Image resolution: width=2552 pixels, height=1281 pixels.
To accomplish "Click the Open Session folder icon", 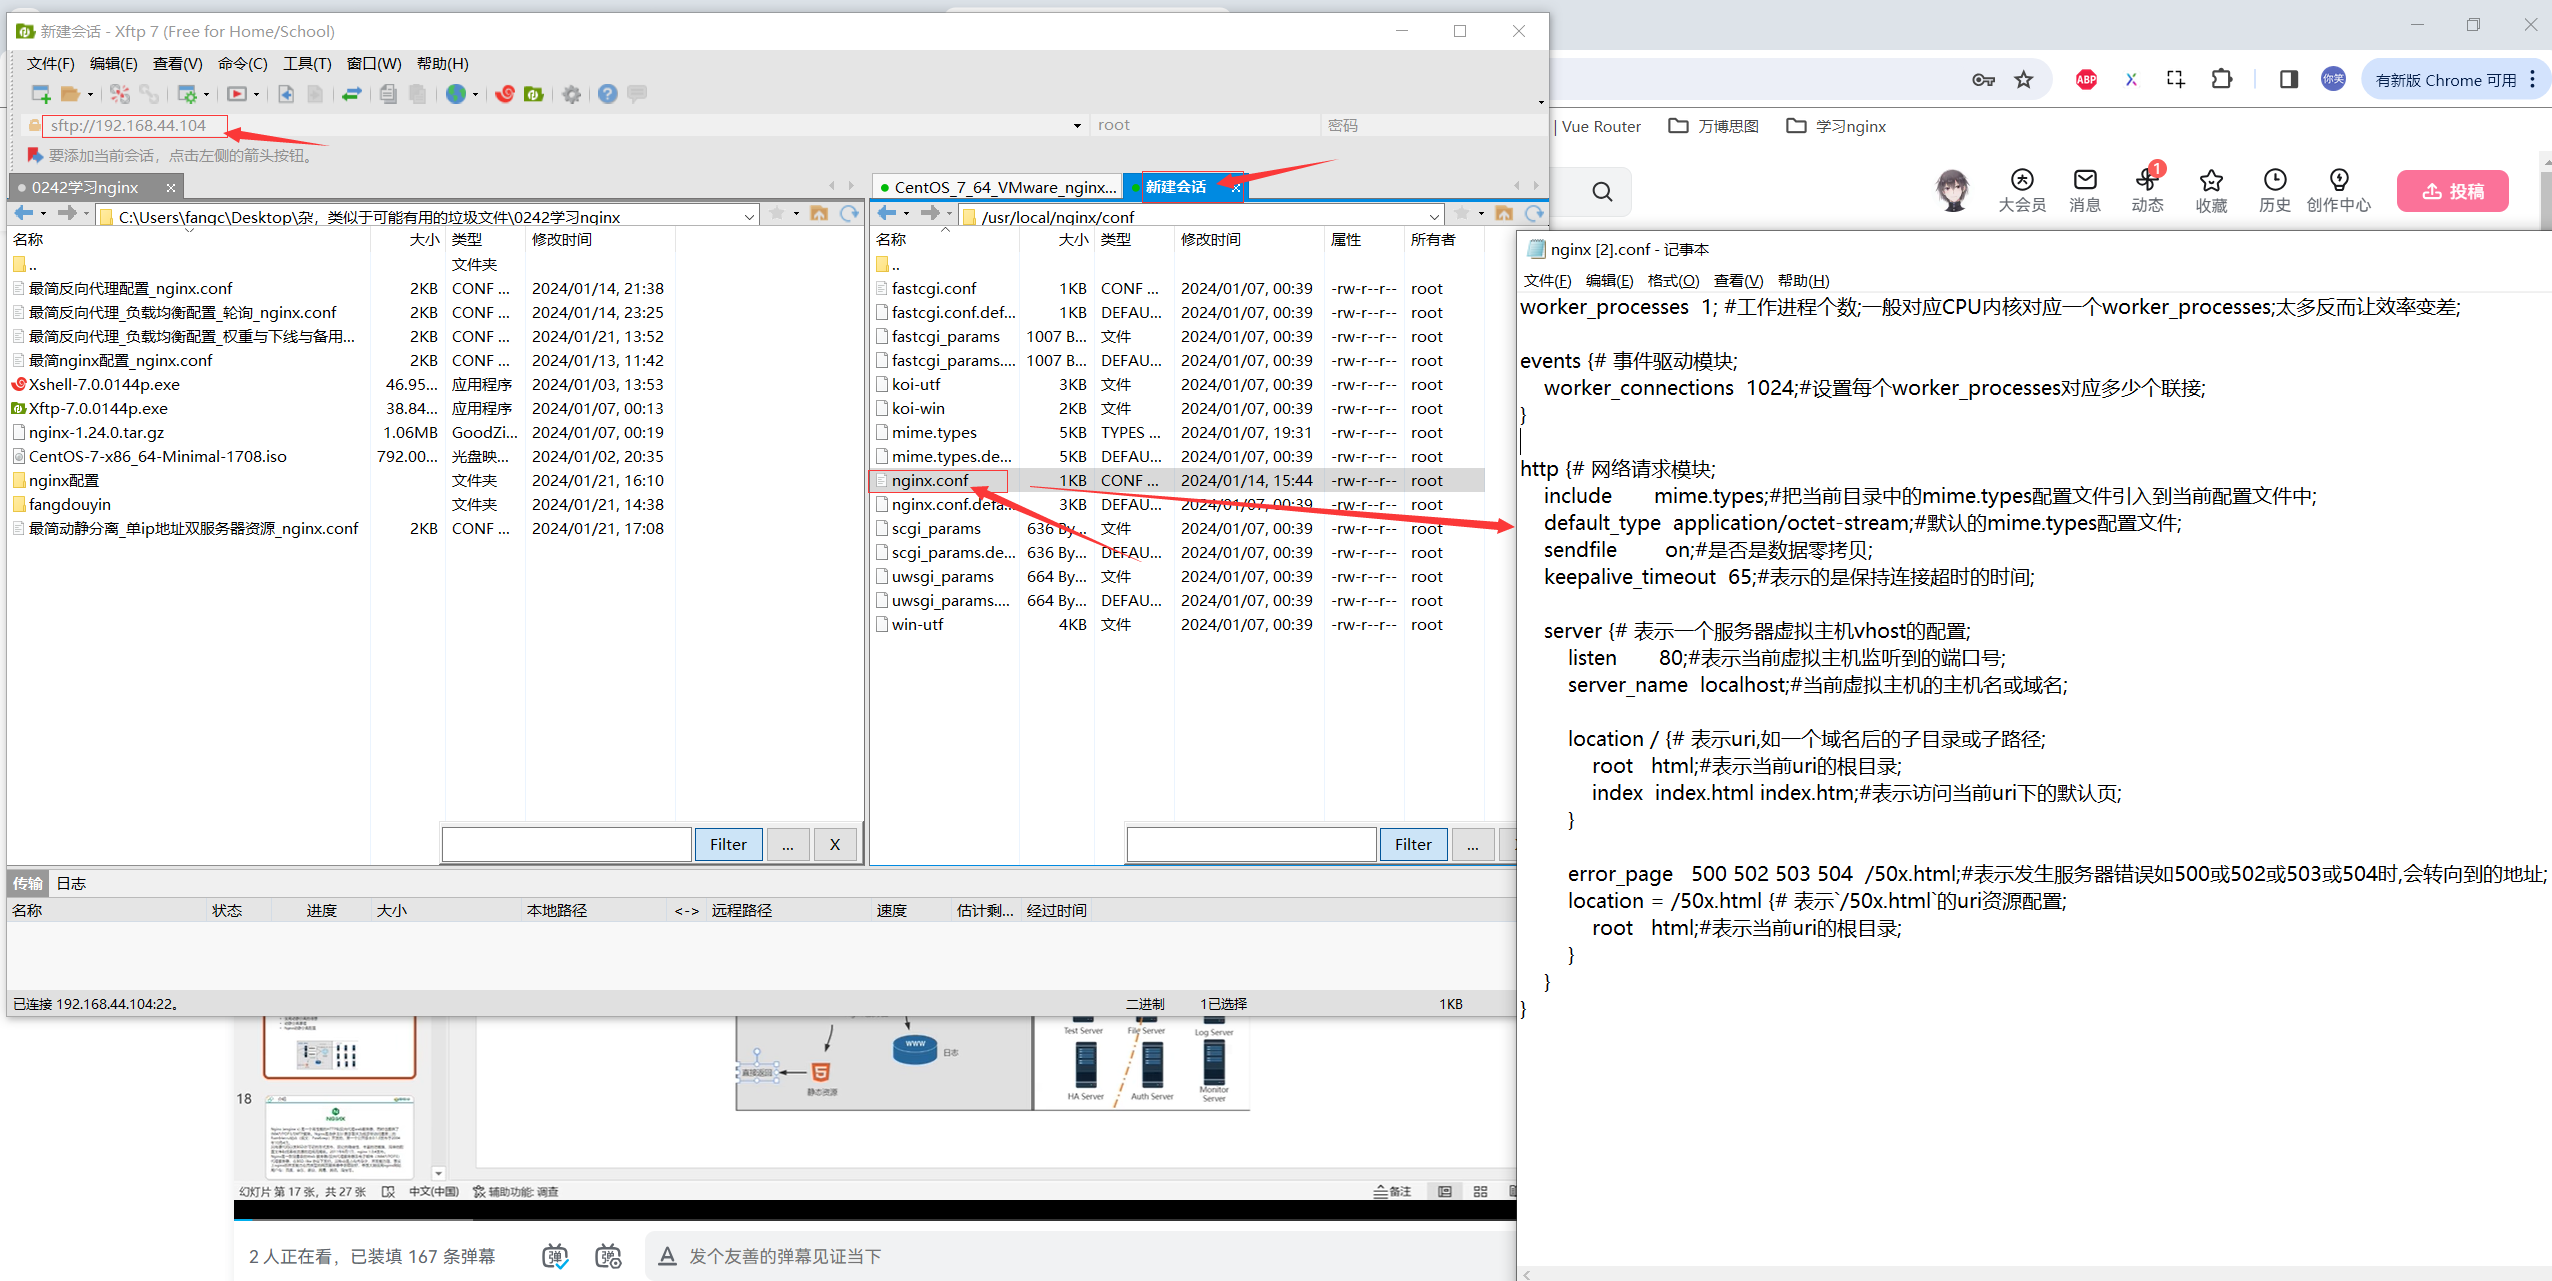I will tap(70, 94).
